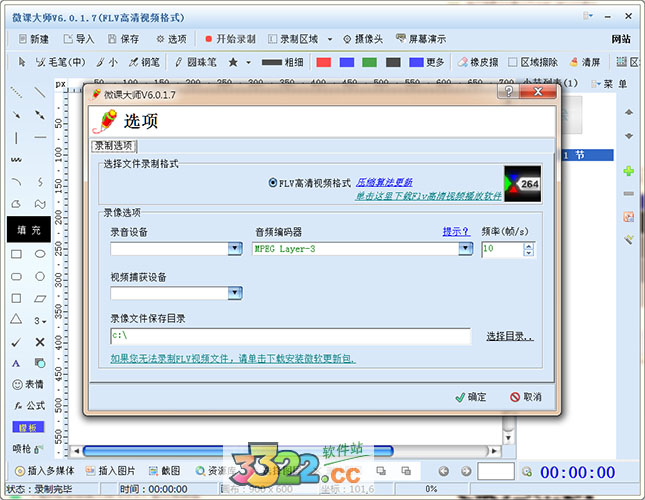This screenshot has height=500, width=645.
Task: Expand the star tool dropdown arrow
Action: [x=248, y=62]
